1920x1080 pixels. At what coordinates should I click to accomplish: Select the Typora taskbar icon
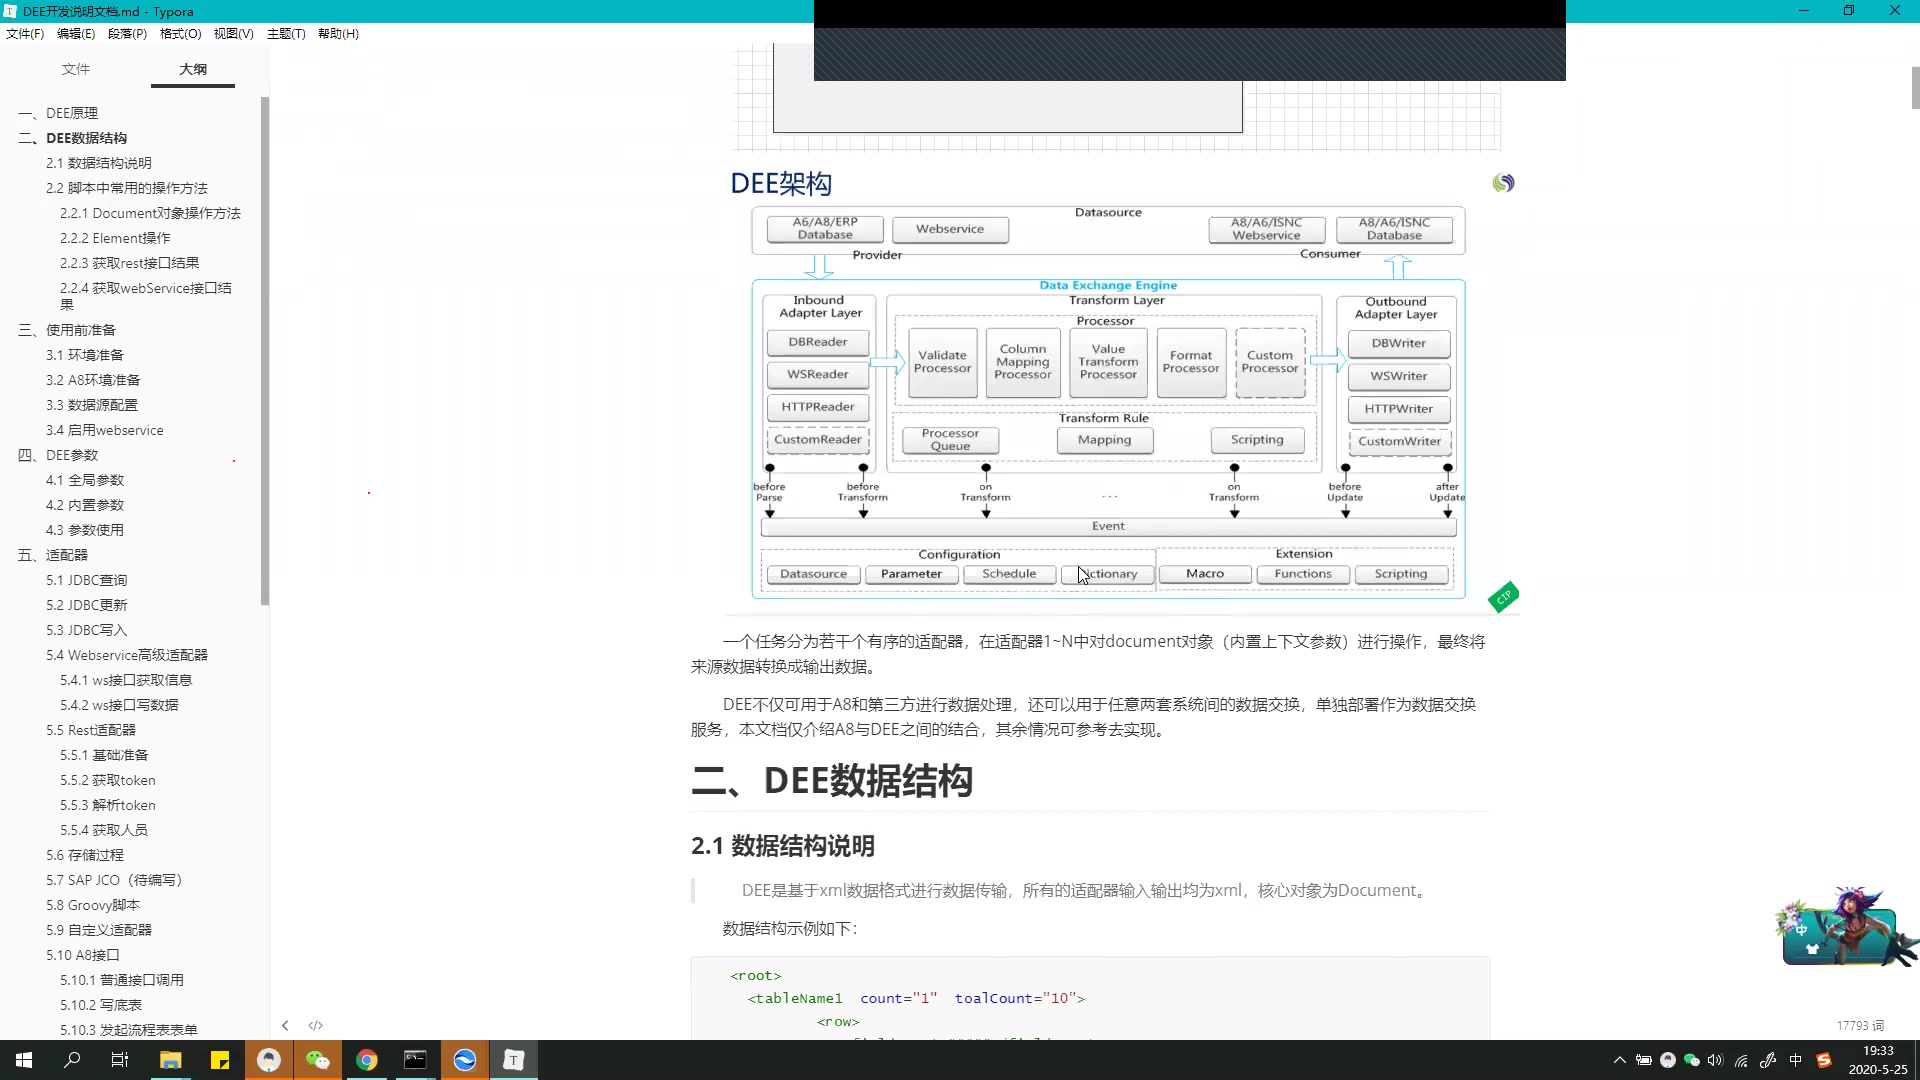point(514,1060)
